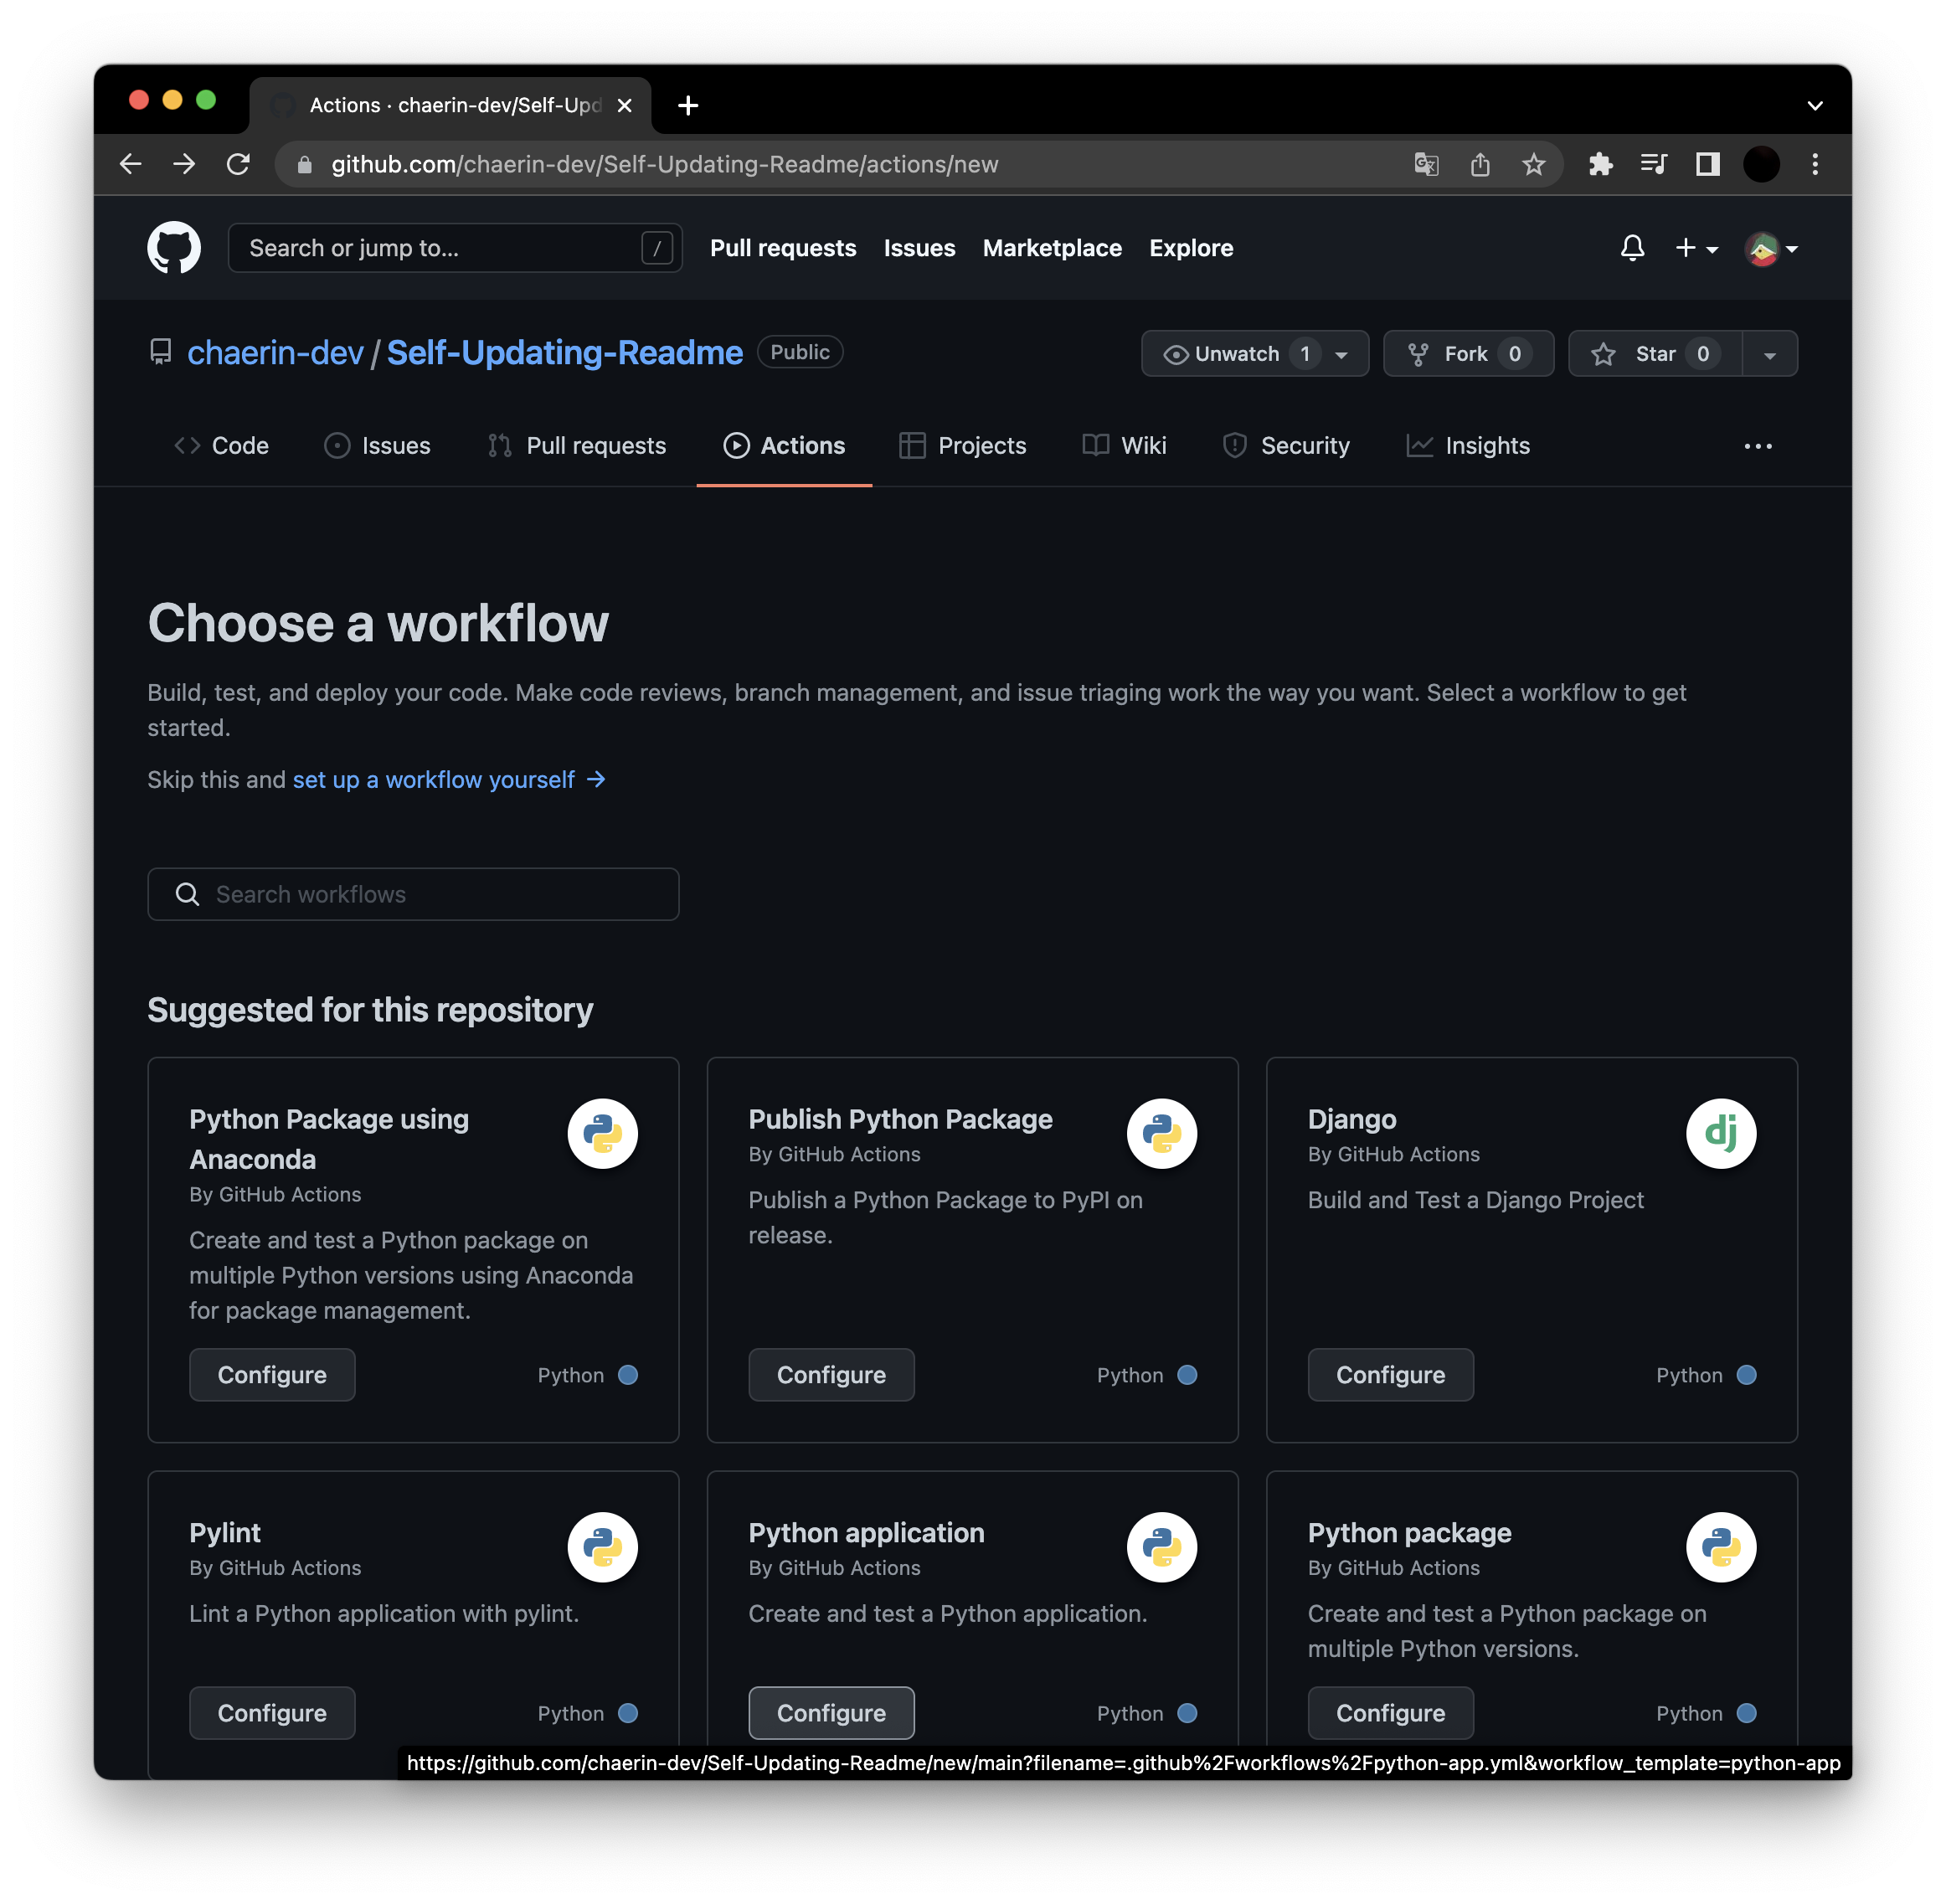Open chaerin-dev owner profile link
1946x1904 pixels.
[275, 352]
